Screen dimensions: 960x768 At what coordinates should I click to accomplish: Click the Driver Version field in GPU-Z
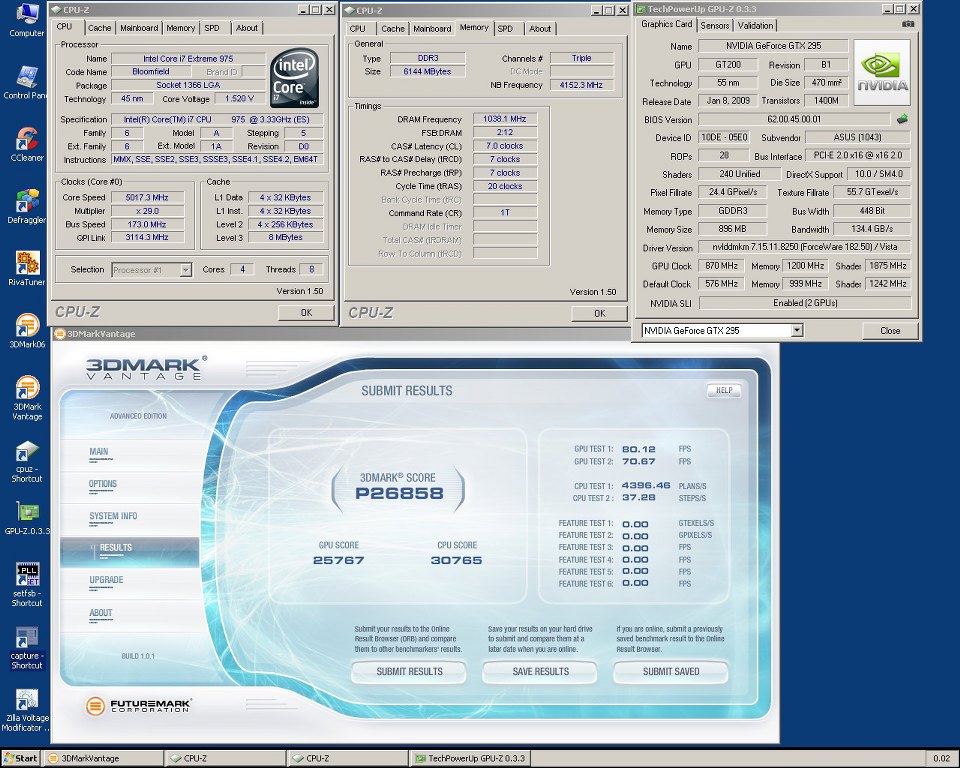(x=804, y=247)
